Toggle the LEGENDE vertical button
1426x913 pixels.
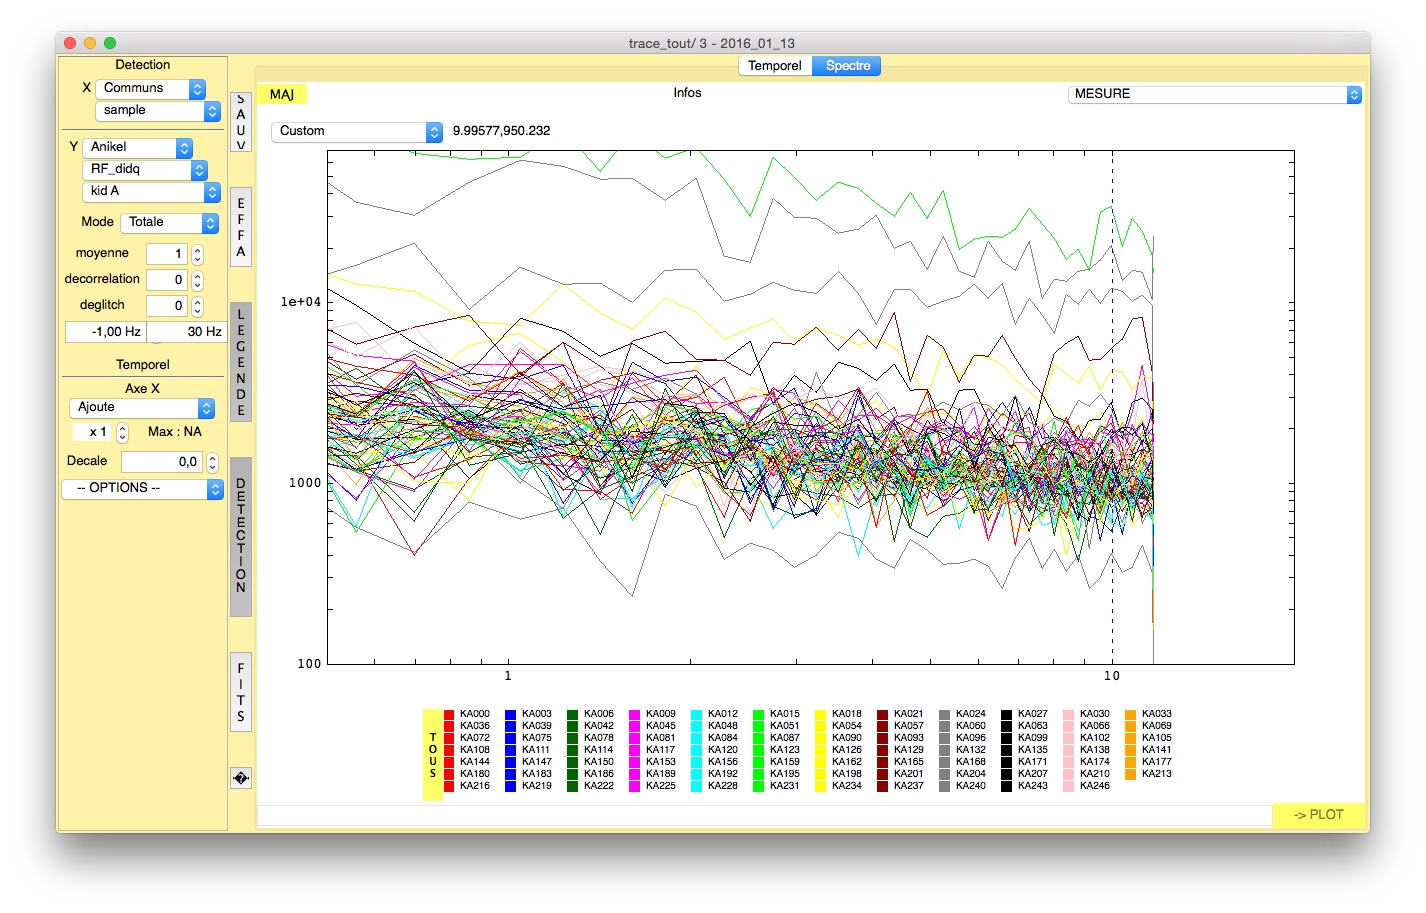[240, 362]
